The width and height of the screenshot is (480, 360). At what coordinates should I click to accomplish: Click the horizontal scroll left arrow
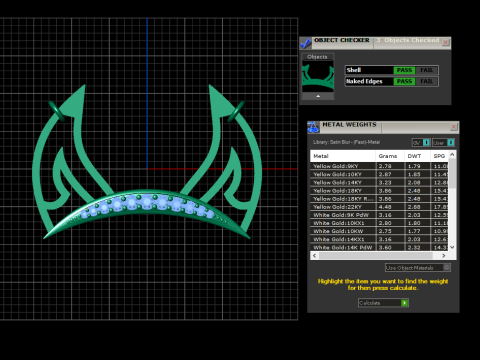pyautogui.click(x=314, y=256)
